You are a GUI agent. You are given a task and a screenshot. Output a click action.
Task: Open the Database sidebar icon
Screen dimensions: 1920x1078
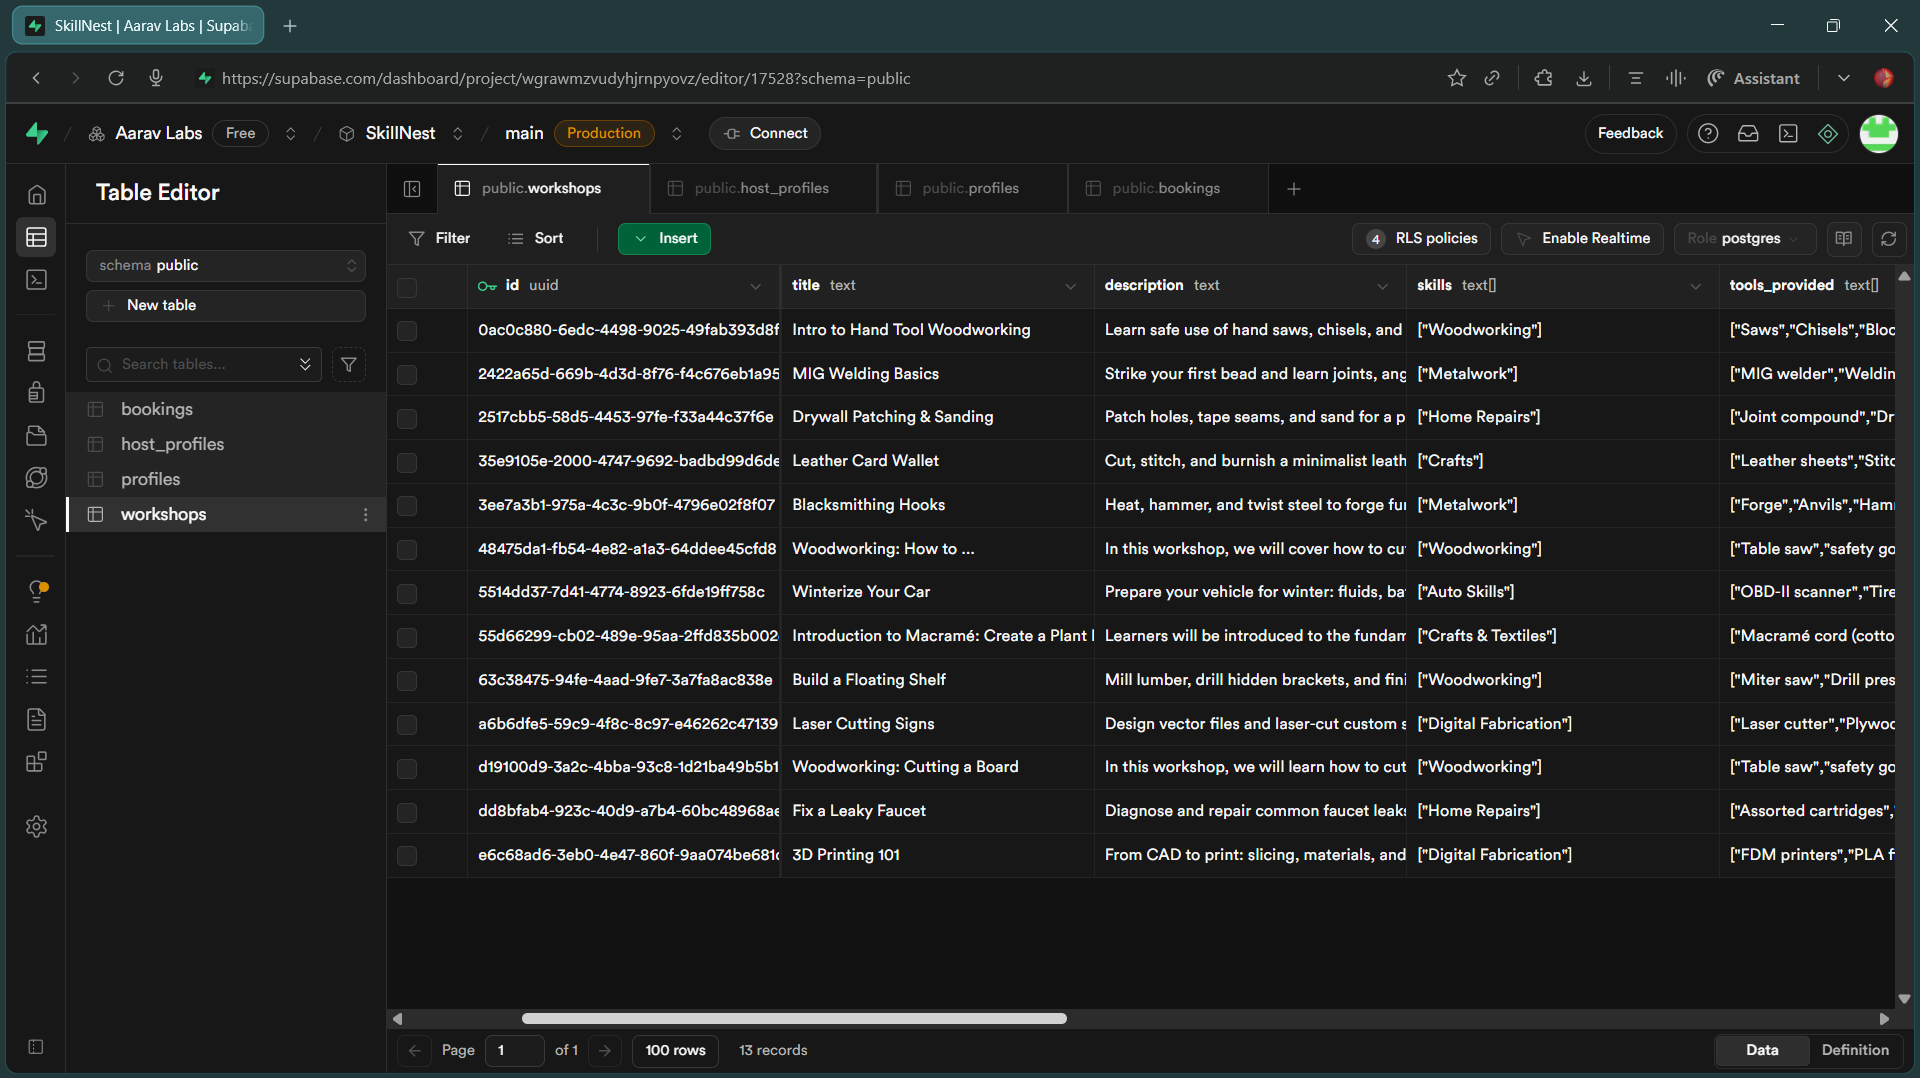(x=37, y=351)
